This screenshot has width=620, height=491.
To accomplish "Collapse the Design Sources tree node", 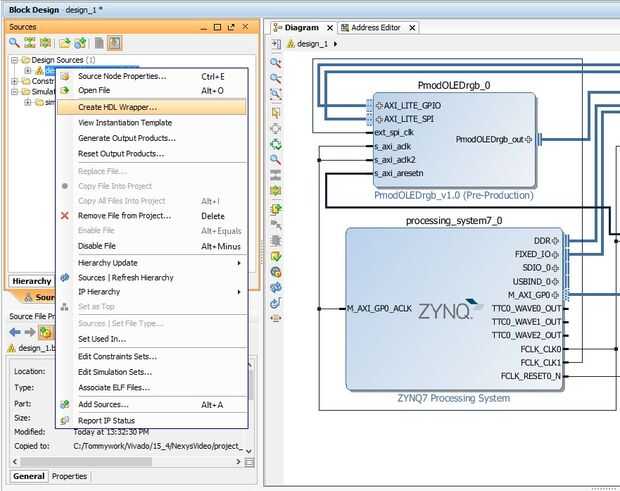I will point(15,60).
